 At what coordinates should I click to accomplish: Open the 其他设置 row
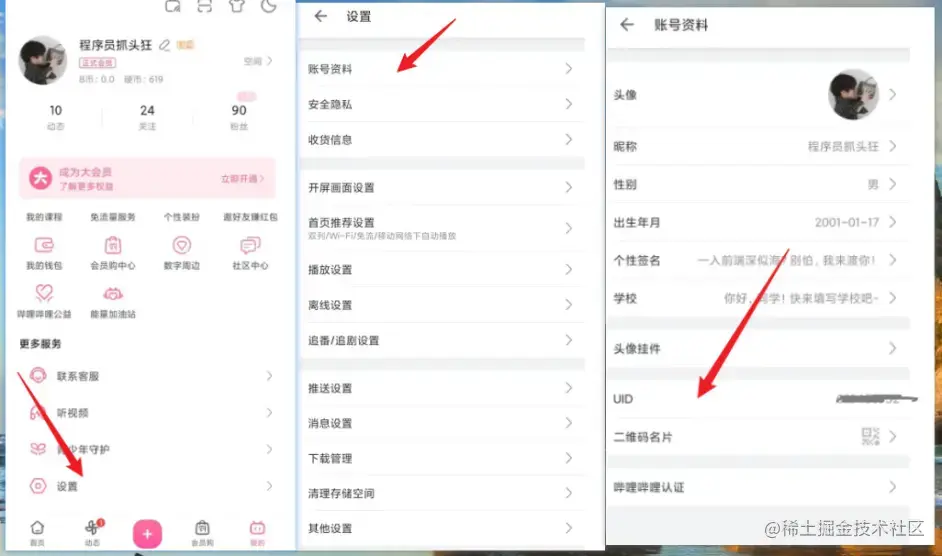[x=442, y=528]
